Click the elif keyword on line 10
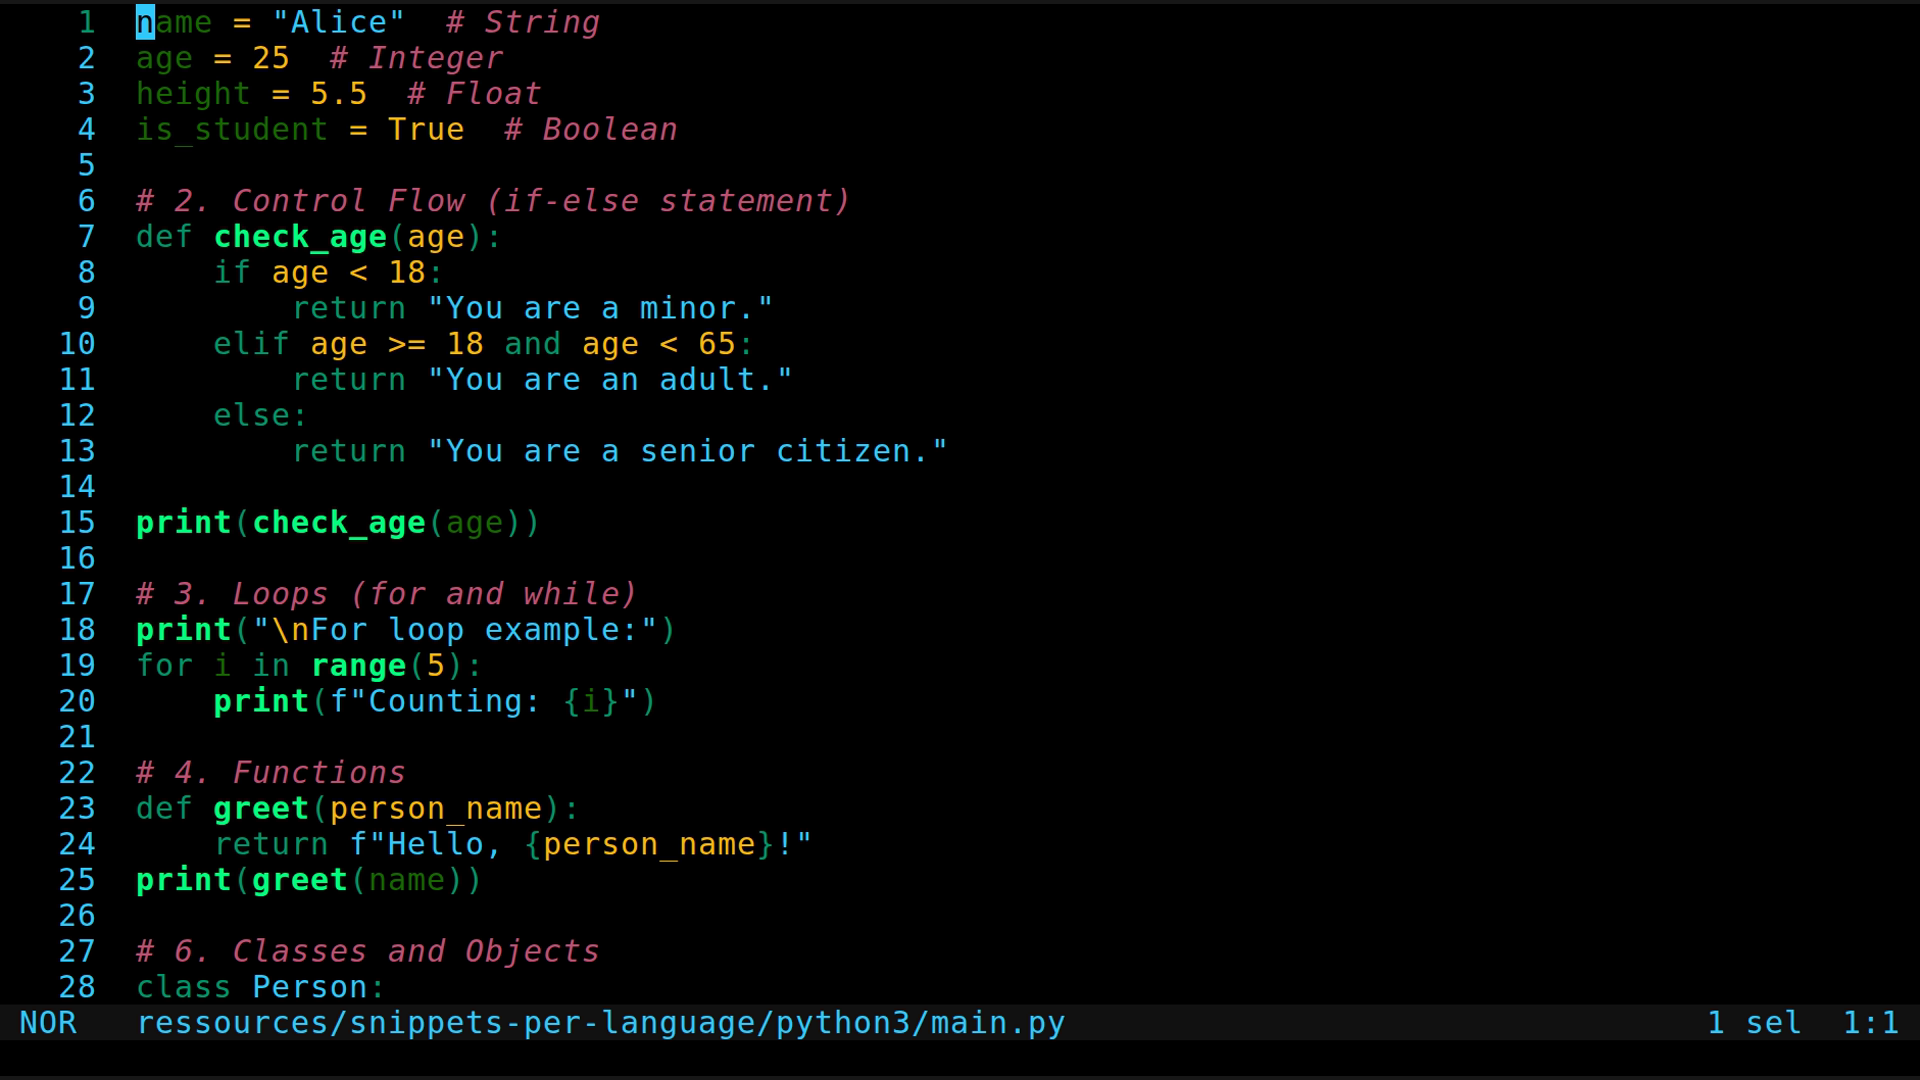This screenshot has height=1080, width=1920. pyautogui.click(x=250, y=343)
